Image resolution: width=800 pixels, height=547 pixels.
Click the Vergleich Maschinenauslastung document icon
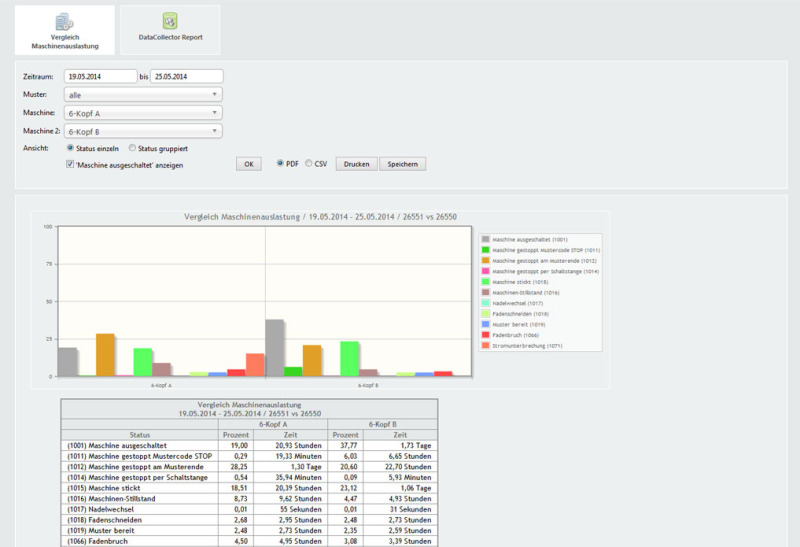(63, 20)
